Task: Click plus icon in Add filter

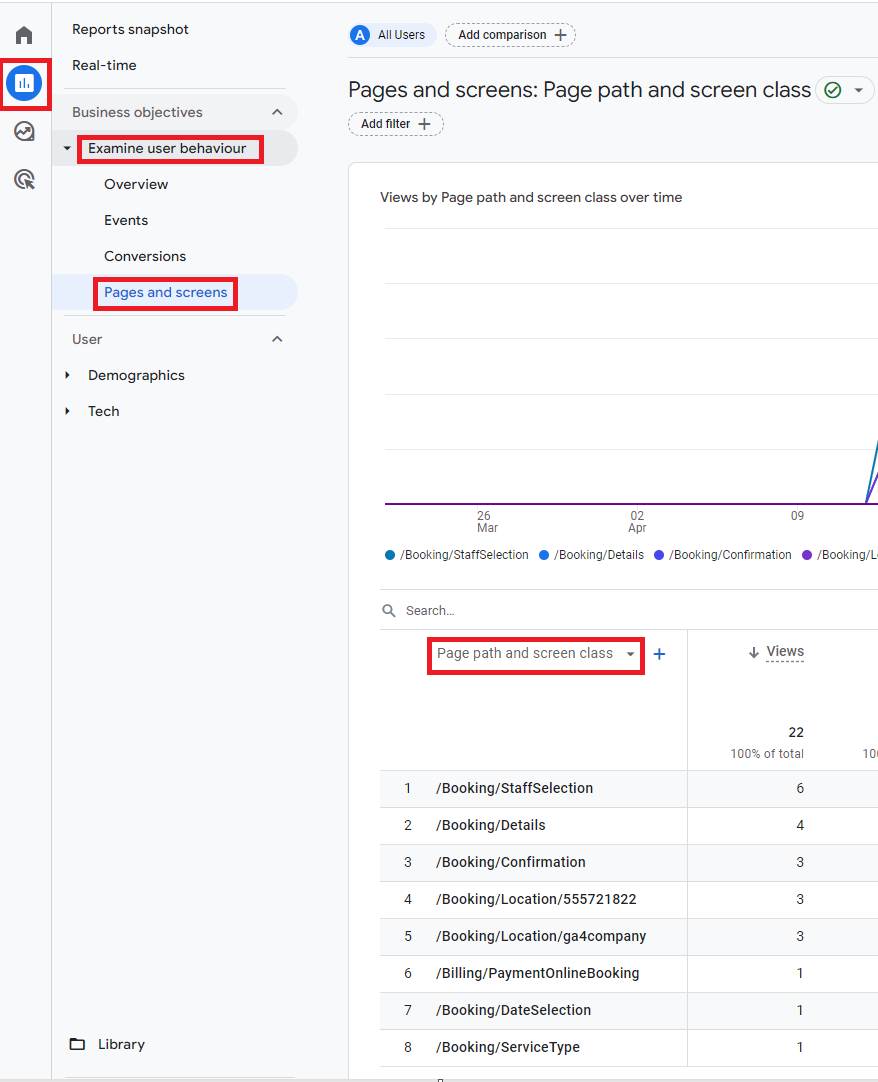Action: [x=425, y=124]
